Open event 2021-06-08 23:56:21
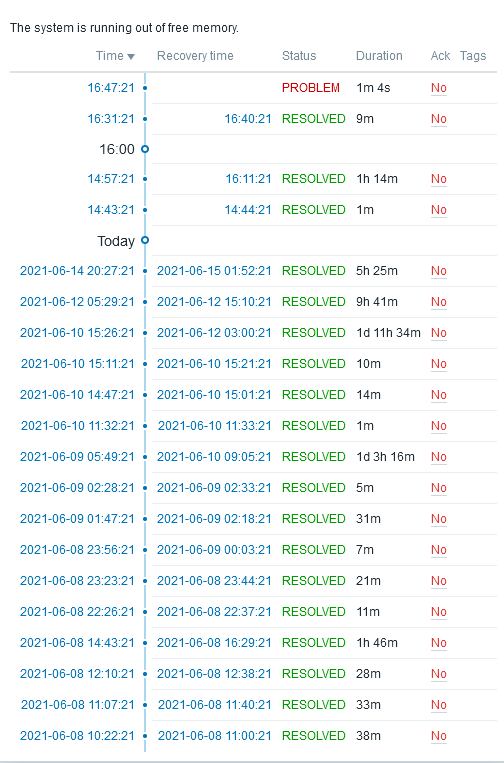Viewport: 504px width, 763px height. 77,550
